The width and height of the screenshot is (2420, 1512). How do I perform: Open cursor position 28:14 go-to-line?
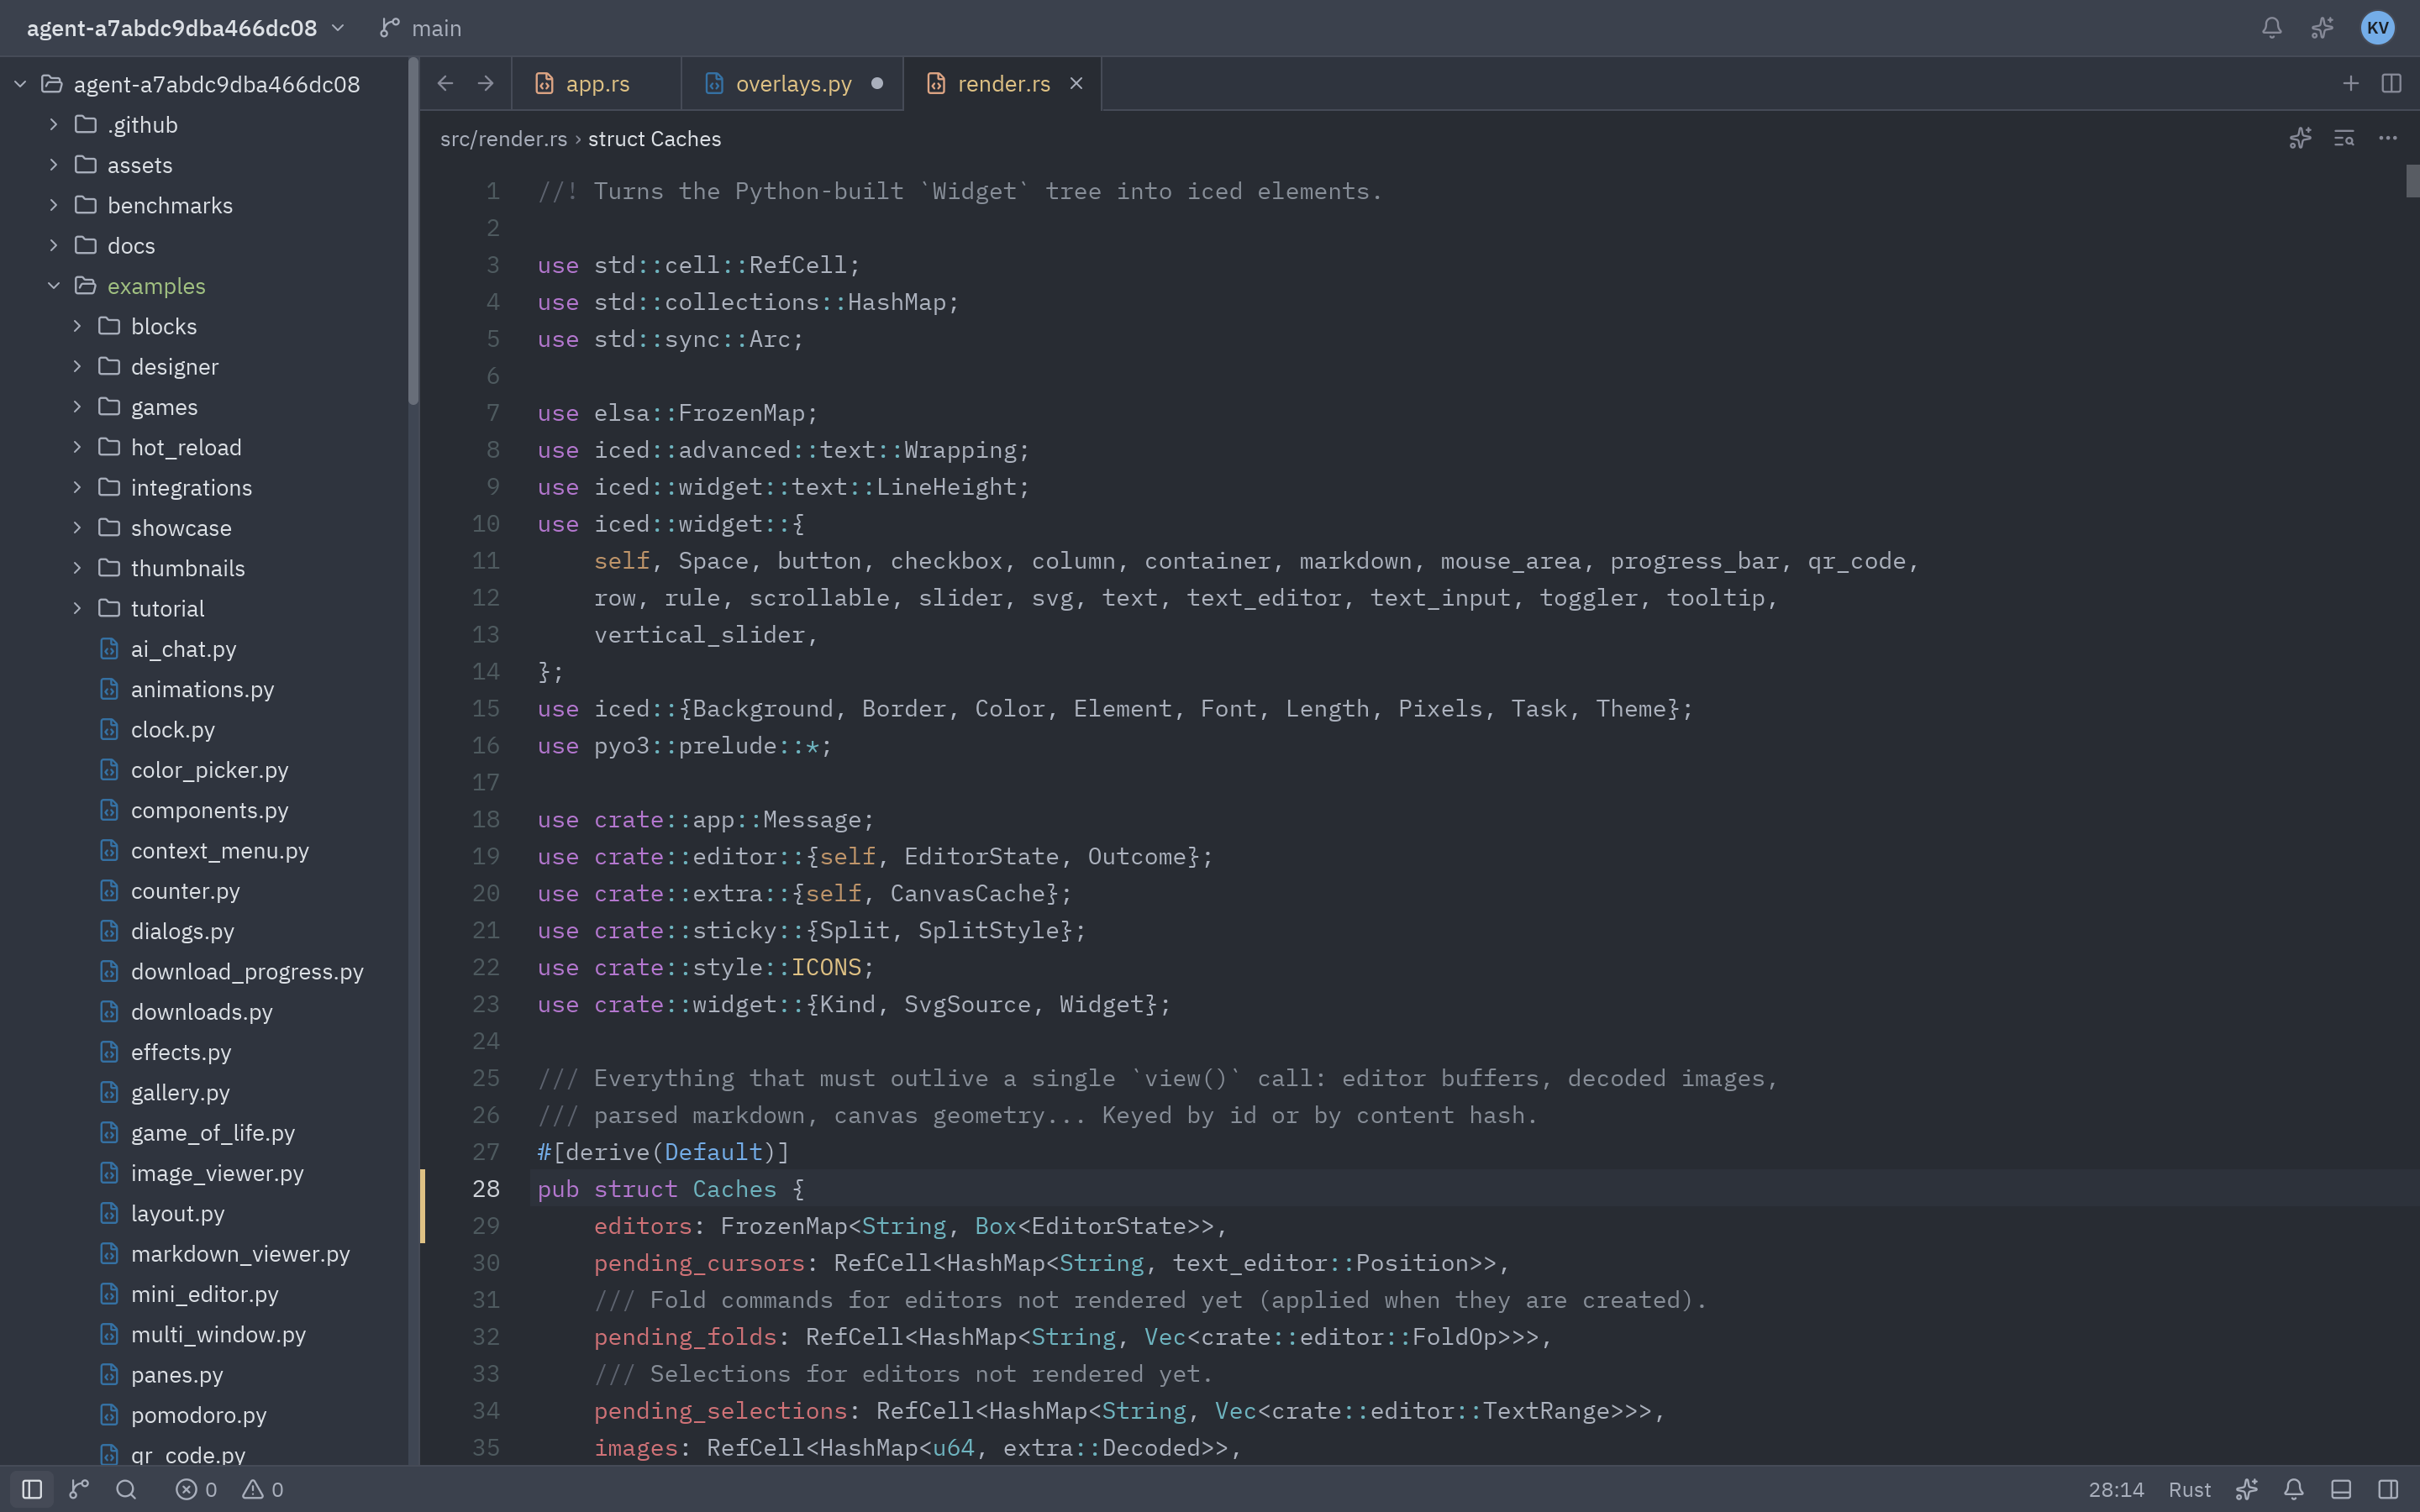(2116, 1489)
